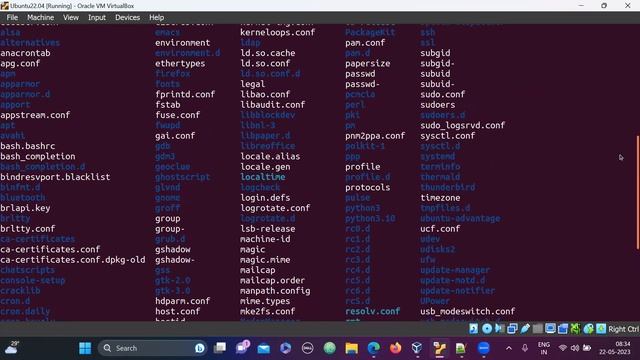Click the optical drive indicator in VirtualBox status bar
The width and height of the screenshot is (640, 360).
(x=487, y=329)
